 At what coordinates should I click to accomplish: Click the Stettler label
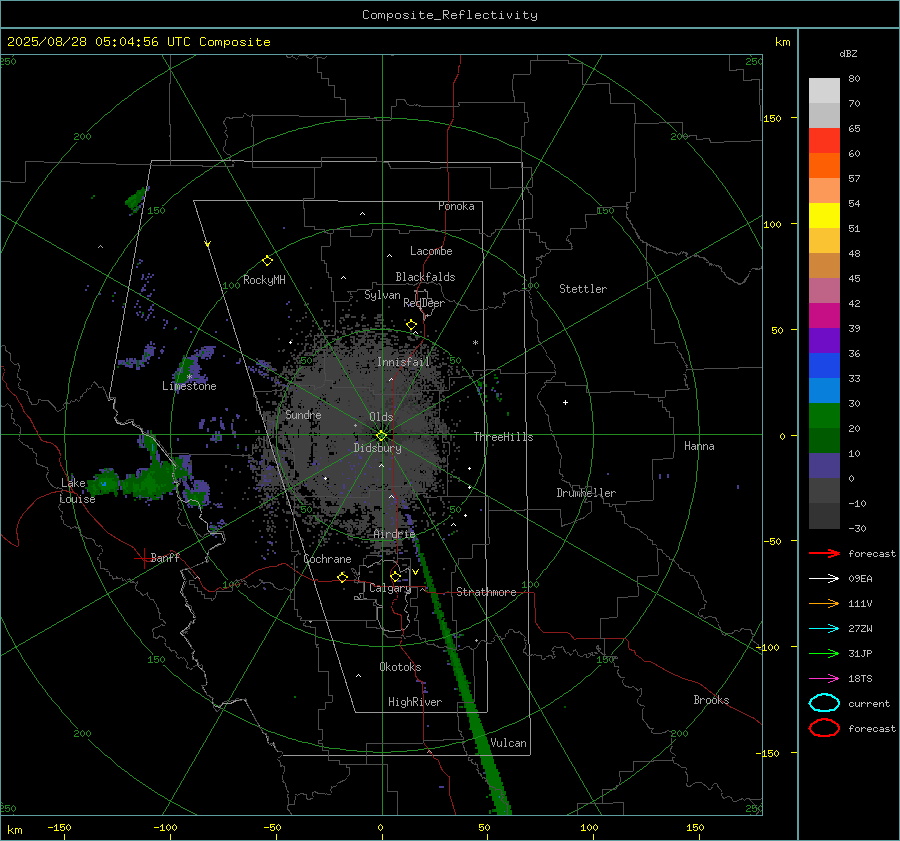pos(583,289)
